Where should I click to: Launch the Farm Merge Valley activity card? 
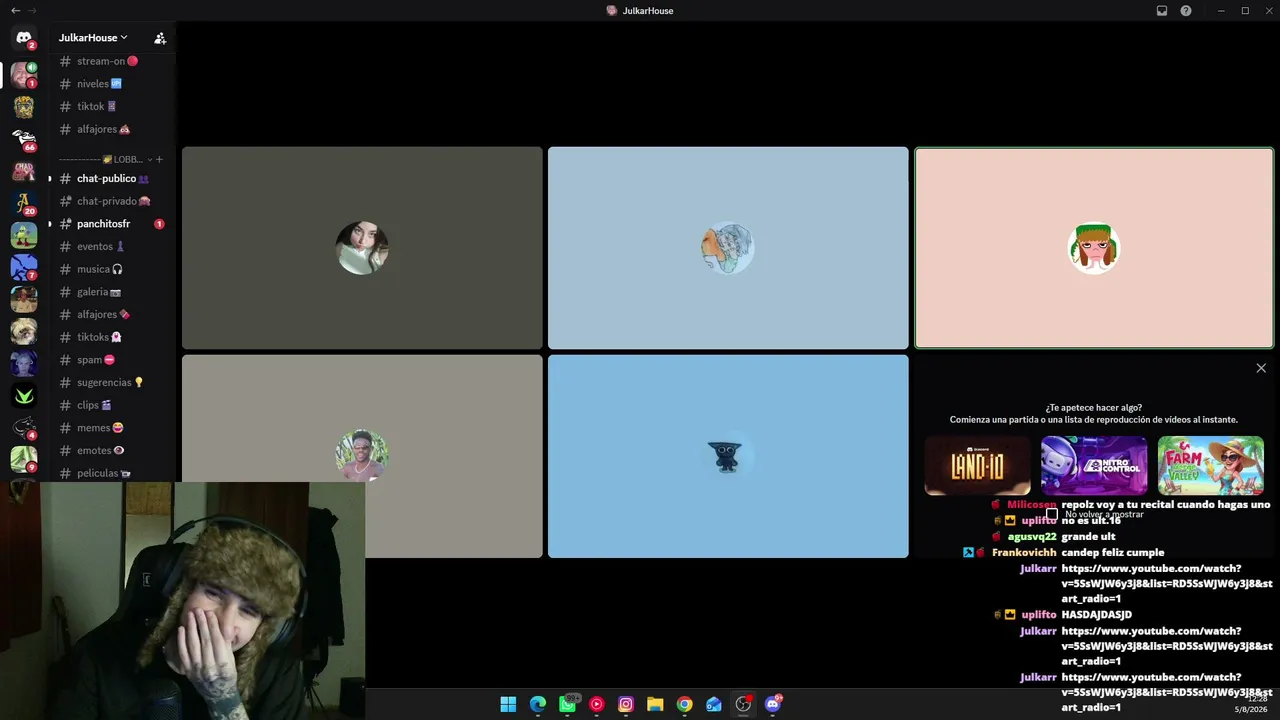click(1211, 466)
